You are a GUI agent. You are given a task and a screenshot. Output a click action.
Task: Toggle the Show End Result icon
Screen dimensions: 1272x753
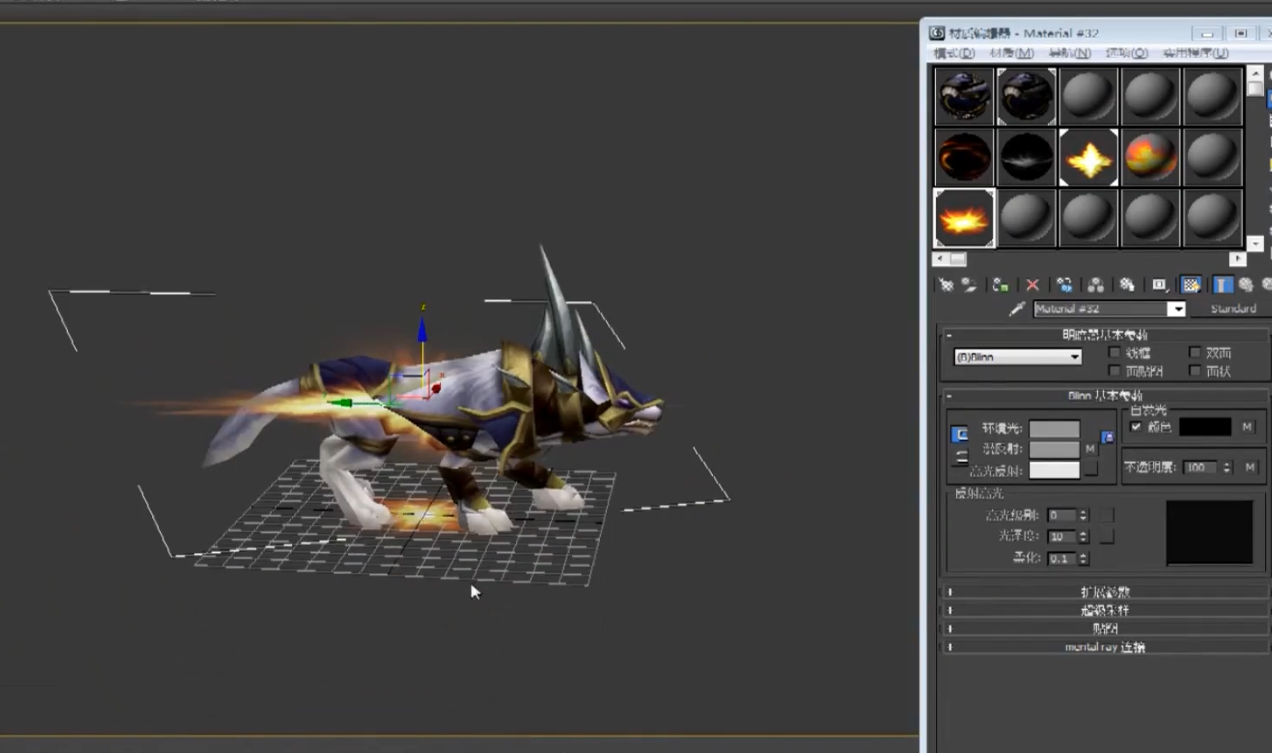coord(1222,285)
